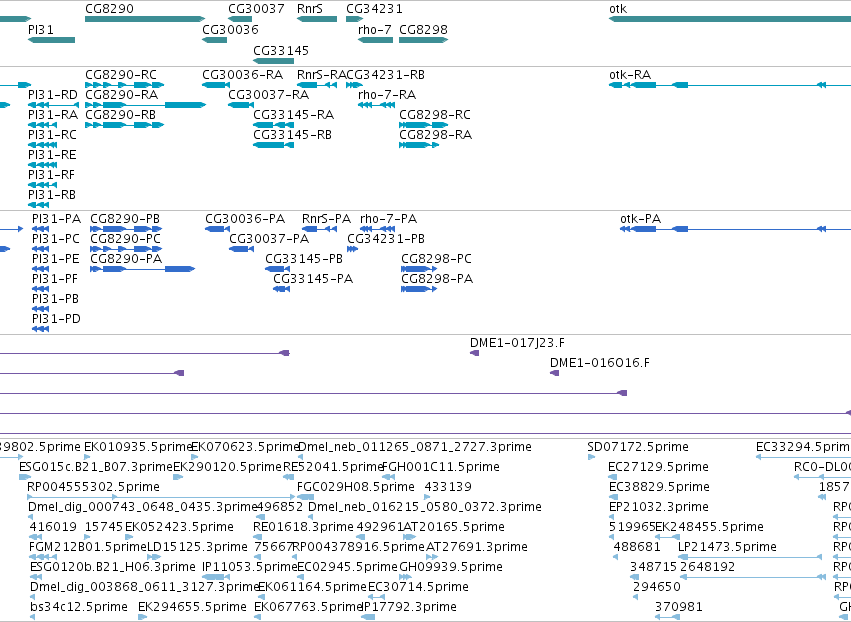Open EST AT20165.5prime
The height and width of the screenshot is (622, 851).
410,537
